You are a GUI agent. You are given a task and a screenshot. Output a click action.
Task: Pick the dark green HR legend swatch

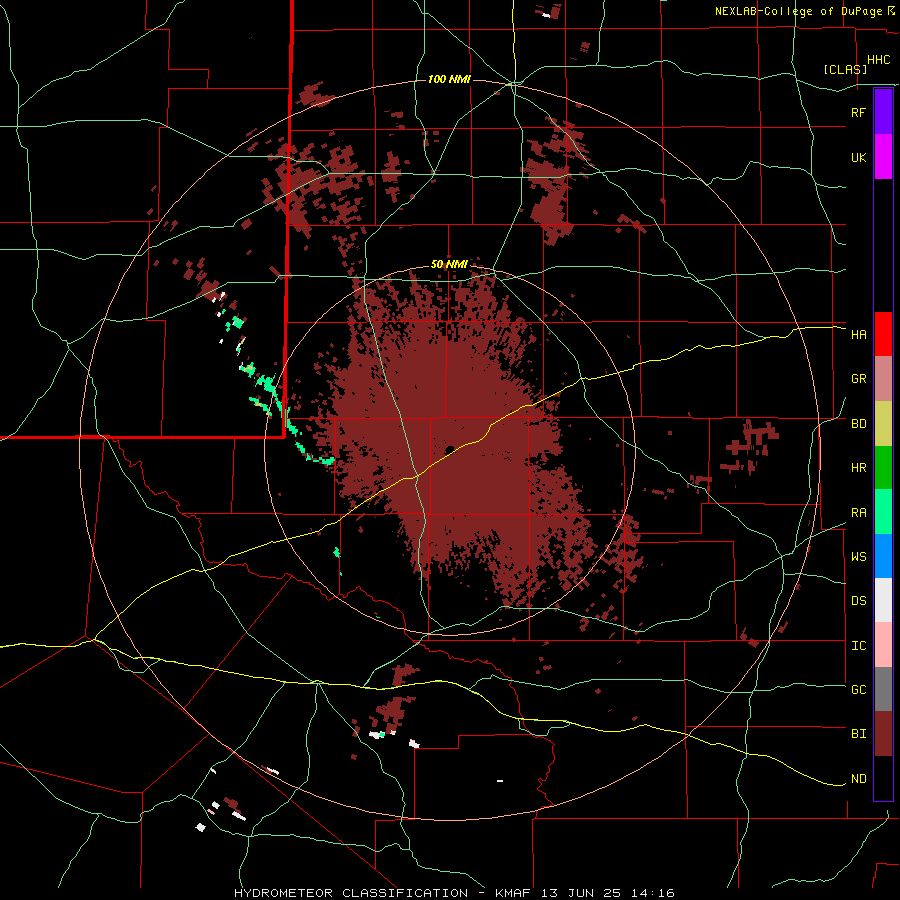883,468
